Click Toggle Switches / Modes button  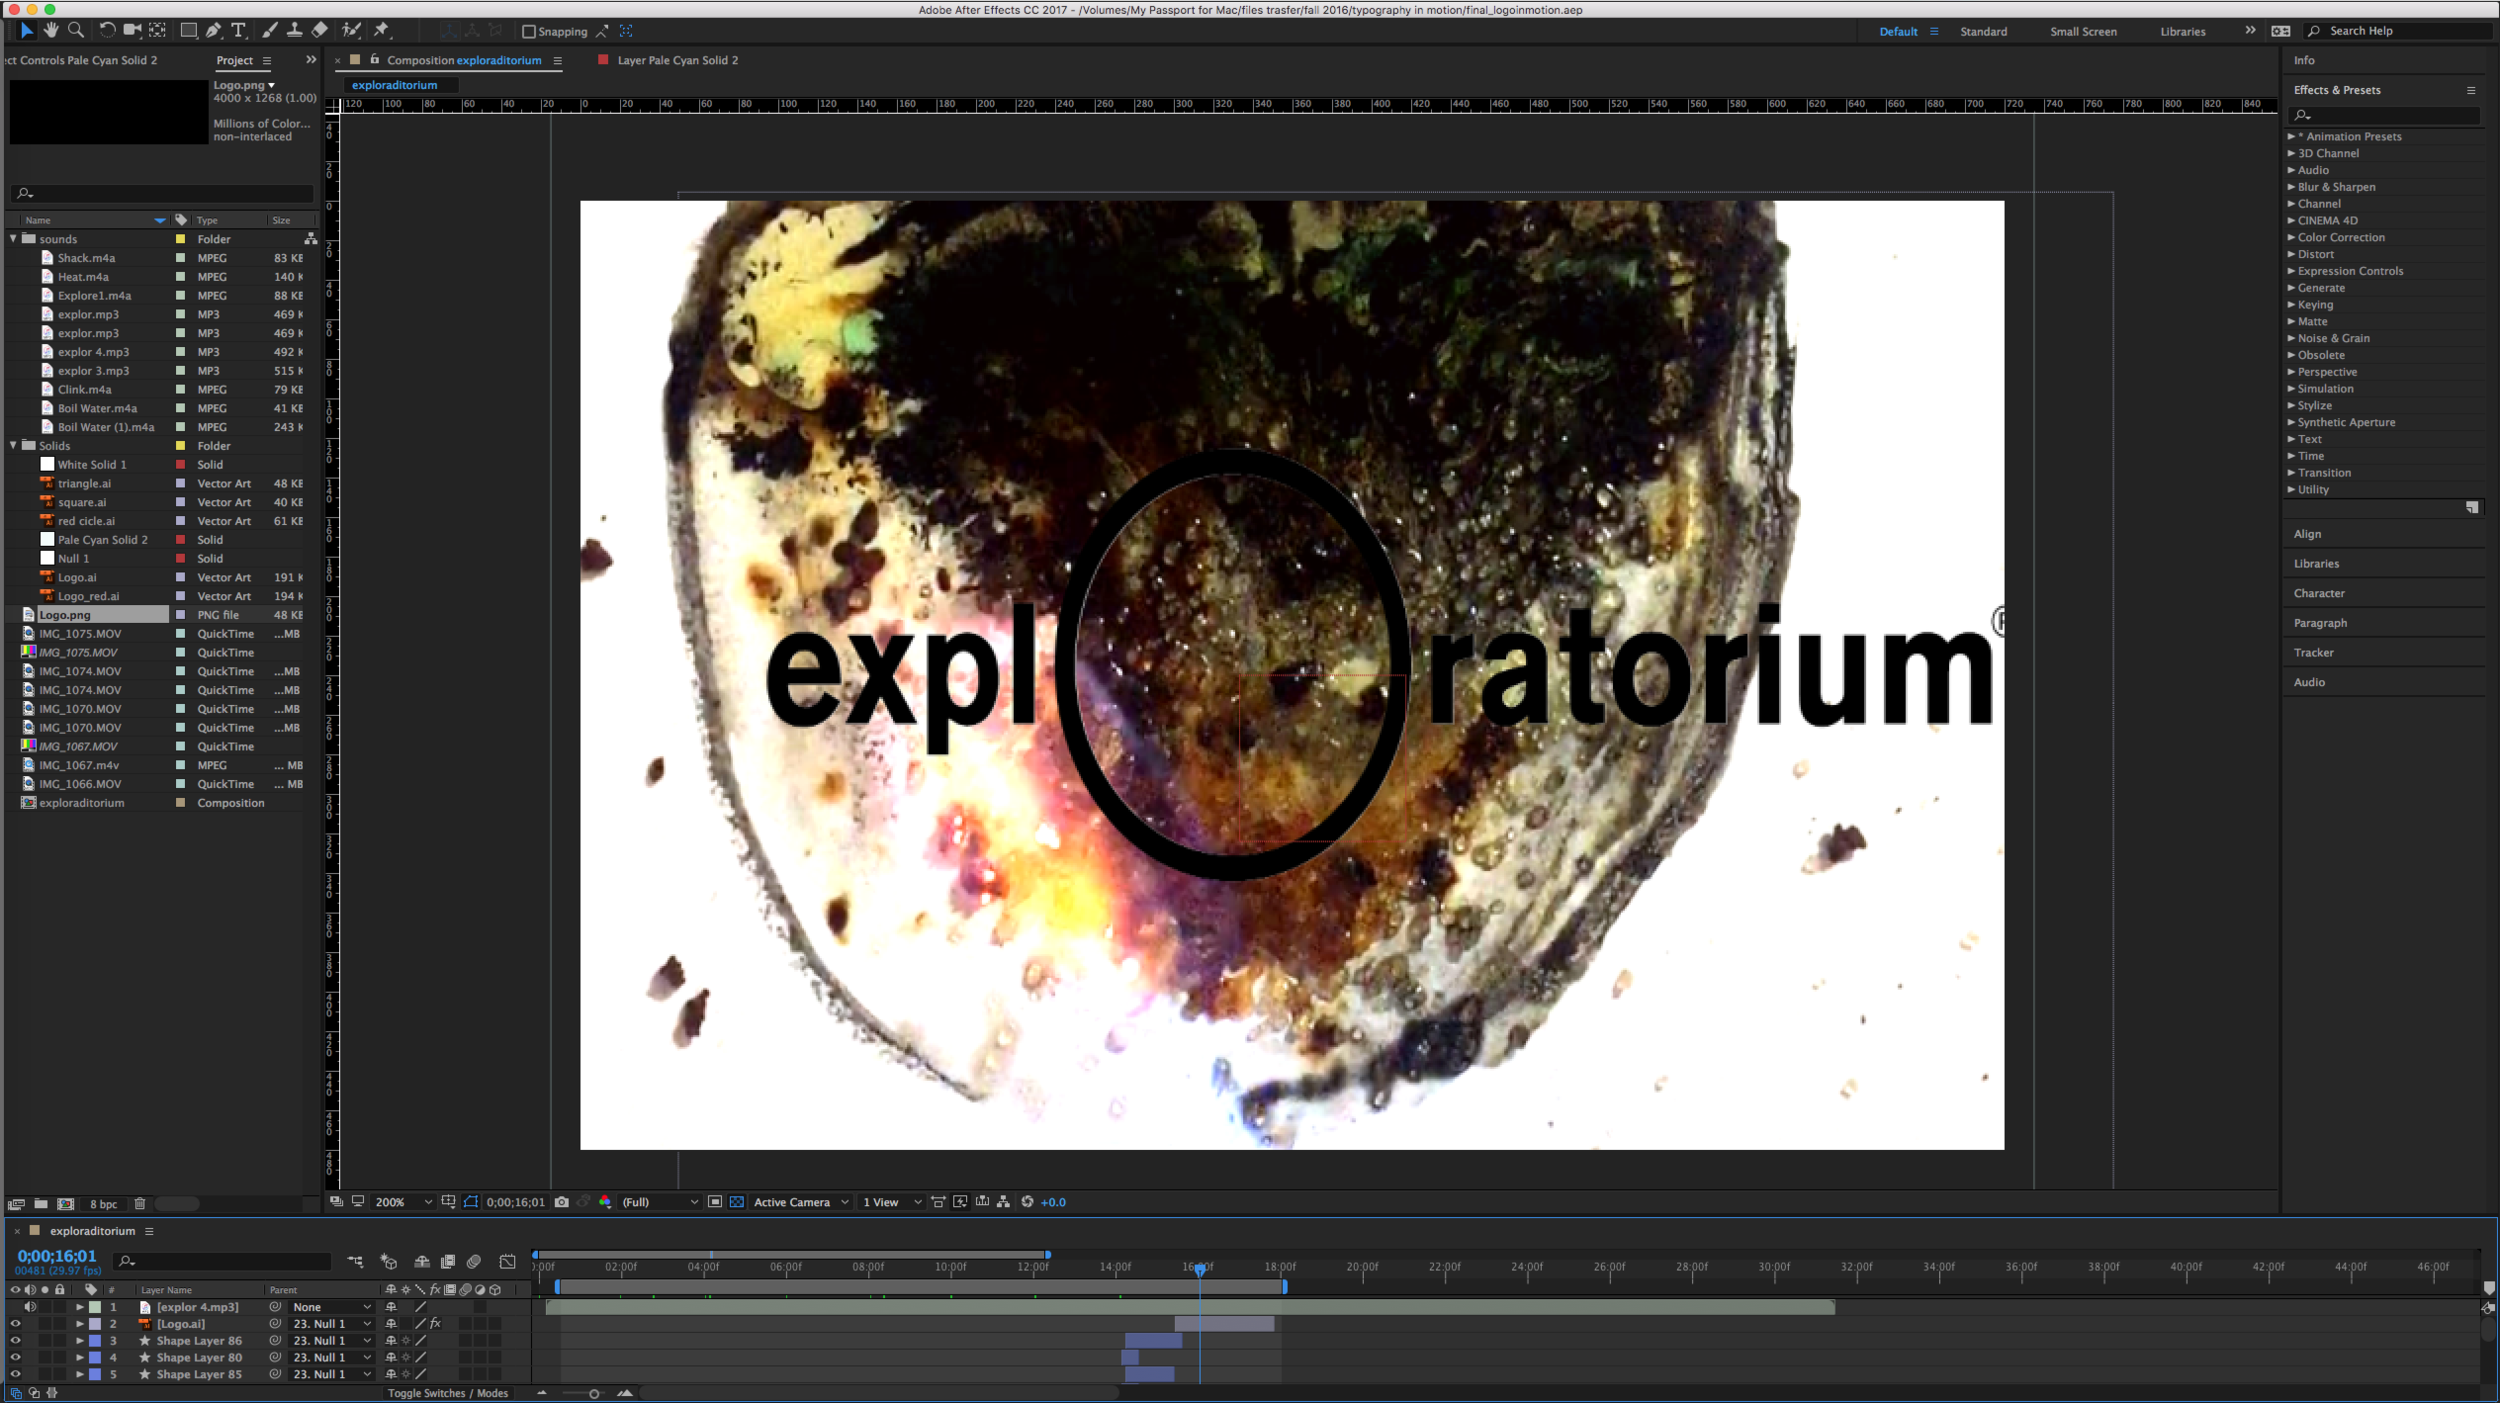[448, 1393]
